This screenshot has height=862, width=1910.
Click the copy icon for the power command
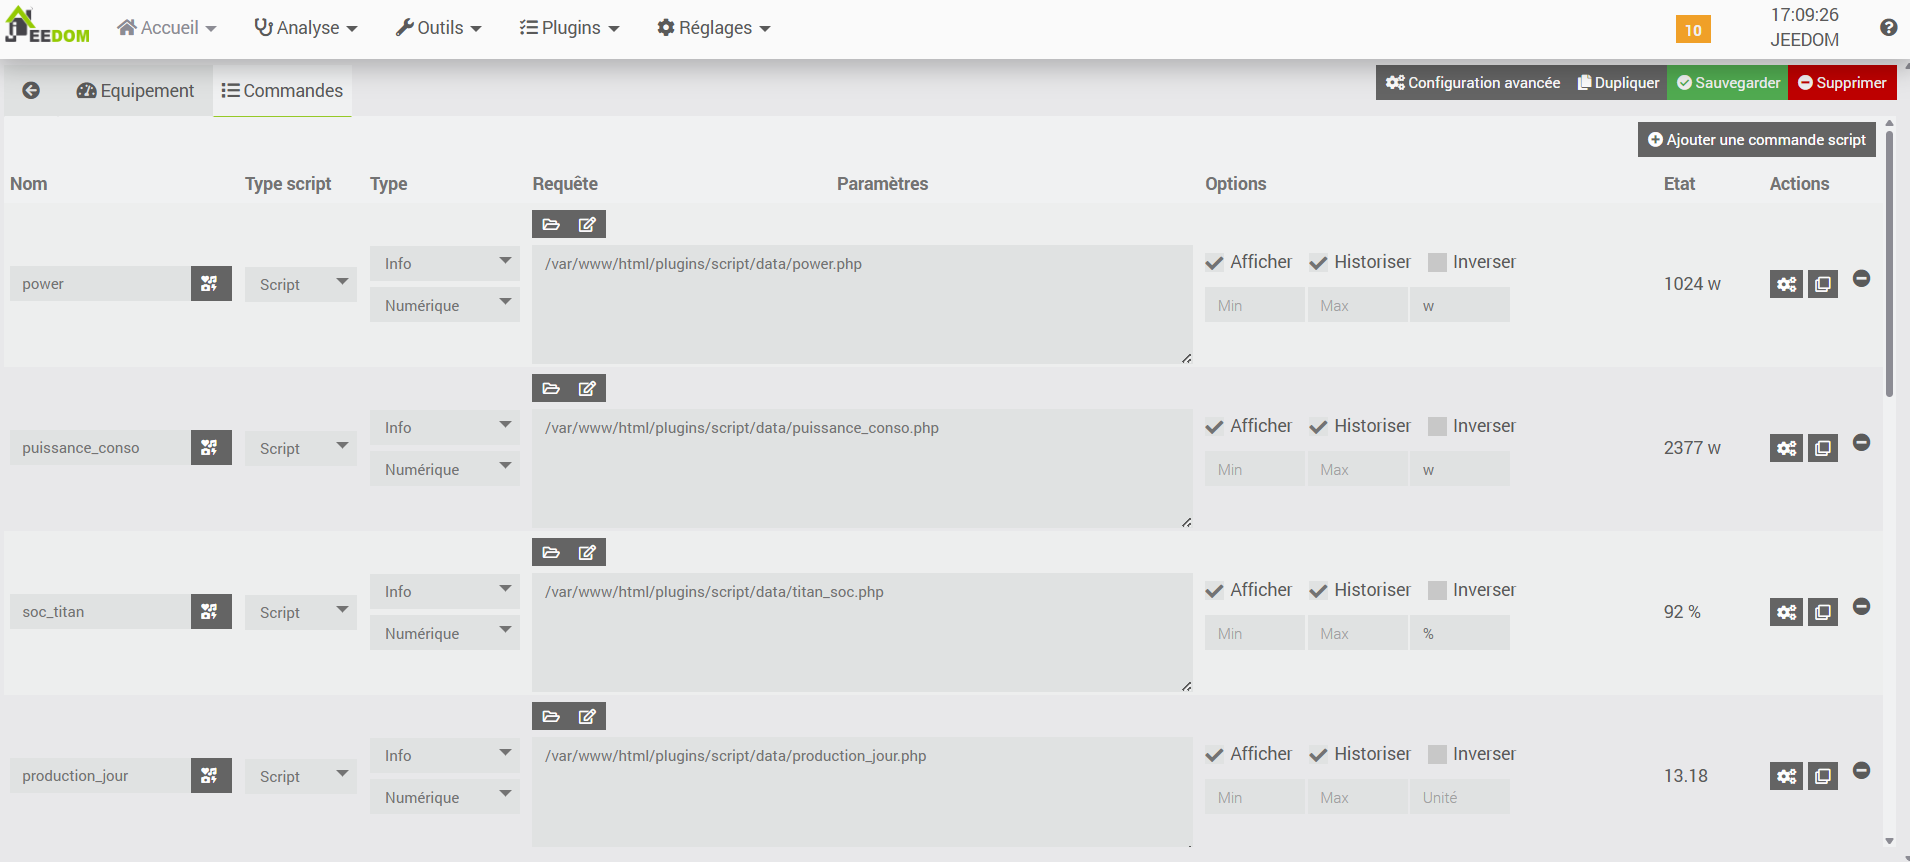(x=1823, y=285)
